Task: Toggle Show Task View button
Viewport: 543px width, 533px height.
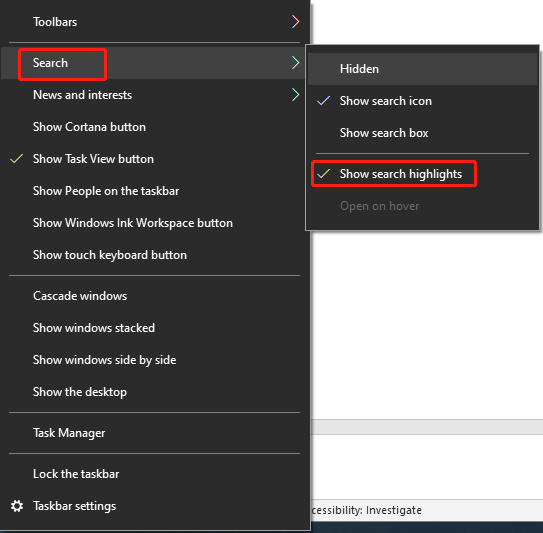Action: click(154, 159)
